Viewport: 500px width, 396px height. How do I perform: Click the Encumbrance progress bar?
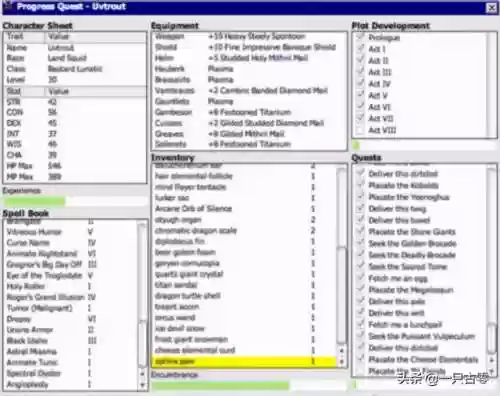point(249,385)
